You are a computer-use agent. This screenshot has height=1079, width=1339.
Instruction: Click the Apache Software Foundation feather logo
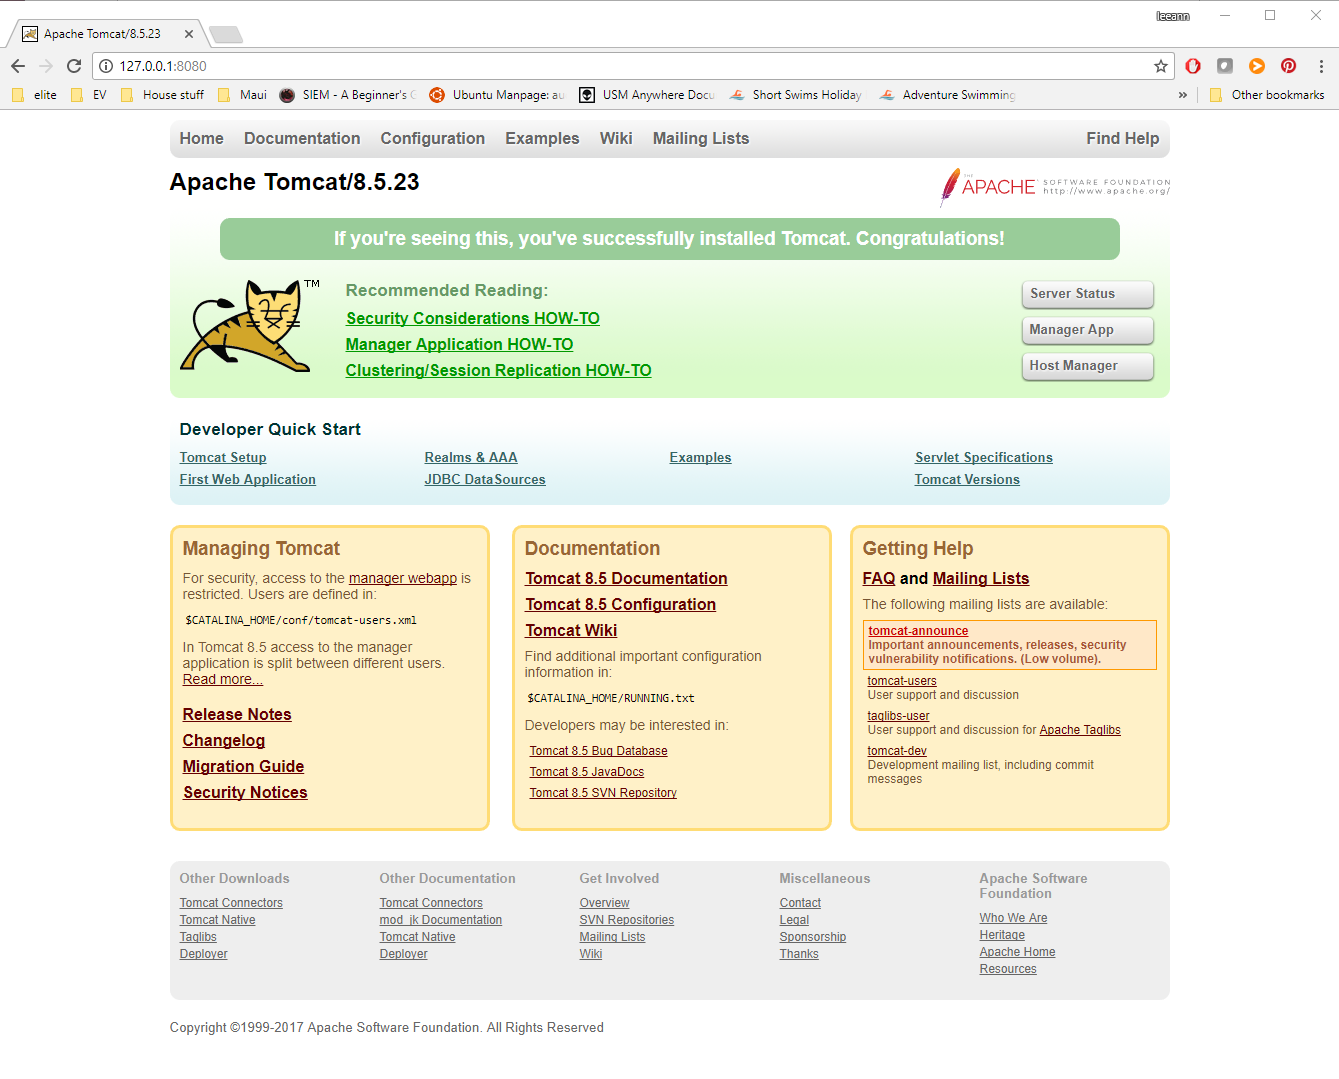click(x=1054, y=187)
